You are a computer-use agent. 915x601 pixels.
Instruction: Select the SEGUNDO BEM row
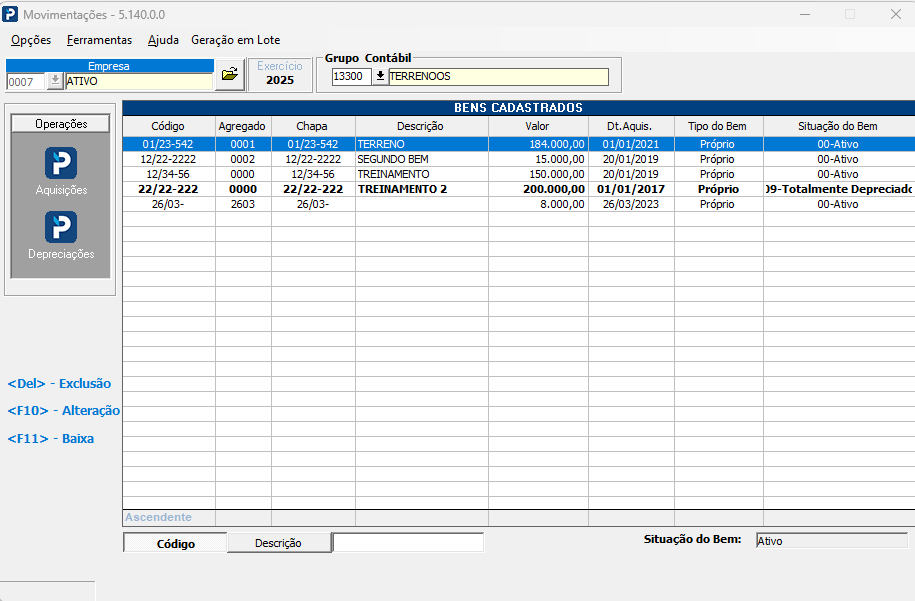[x=518, y=159]
